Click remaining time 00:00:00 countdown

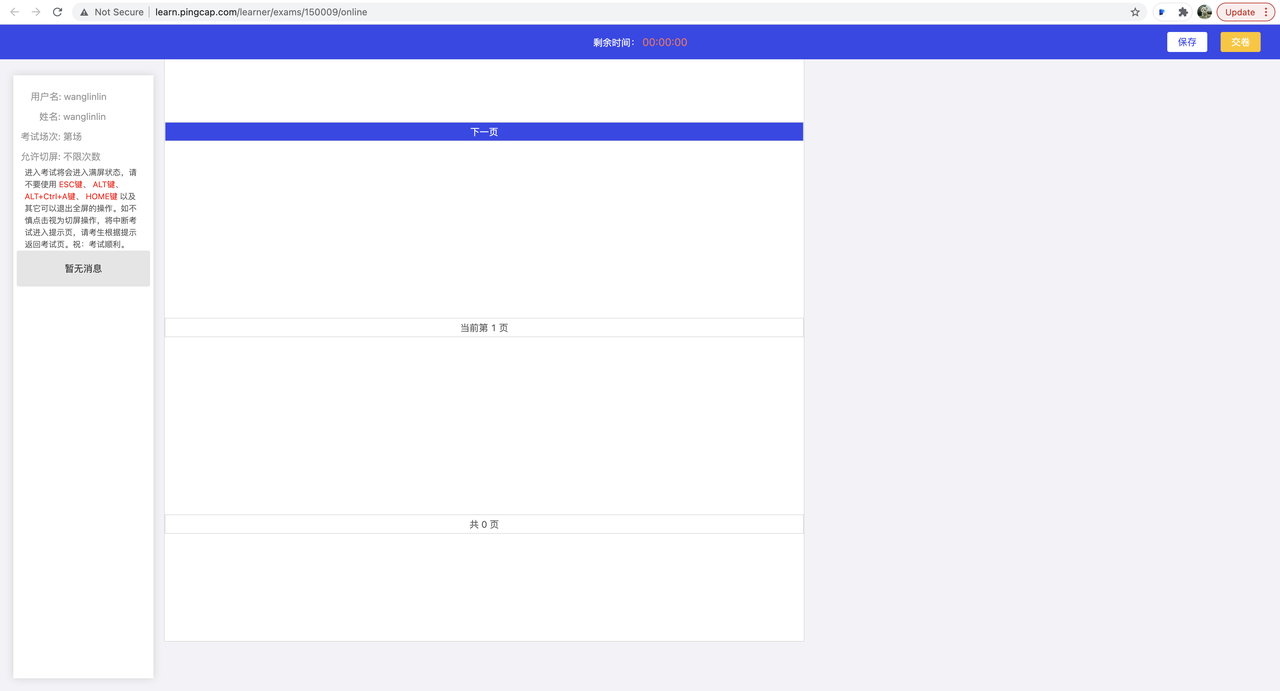665,42
